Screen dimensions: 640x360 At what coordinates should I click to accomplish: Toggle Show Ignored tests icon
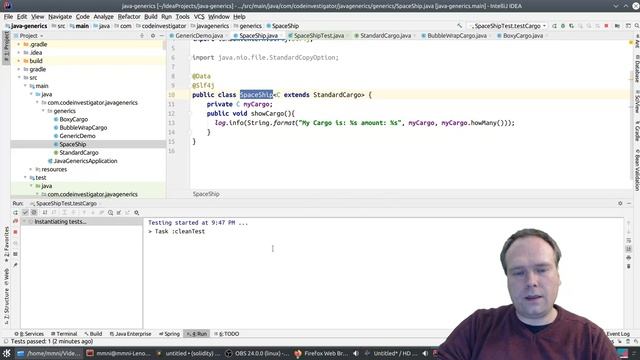(34, 213)
